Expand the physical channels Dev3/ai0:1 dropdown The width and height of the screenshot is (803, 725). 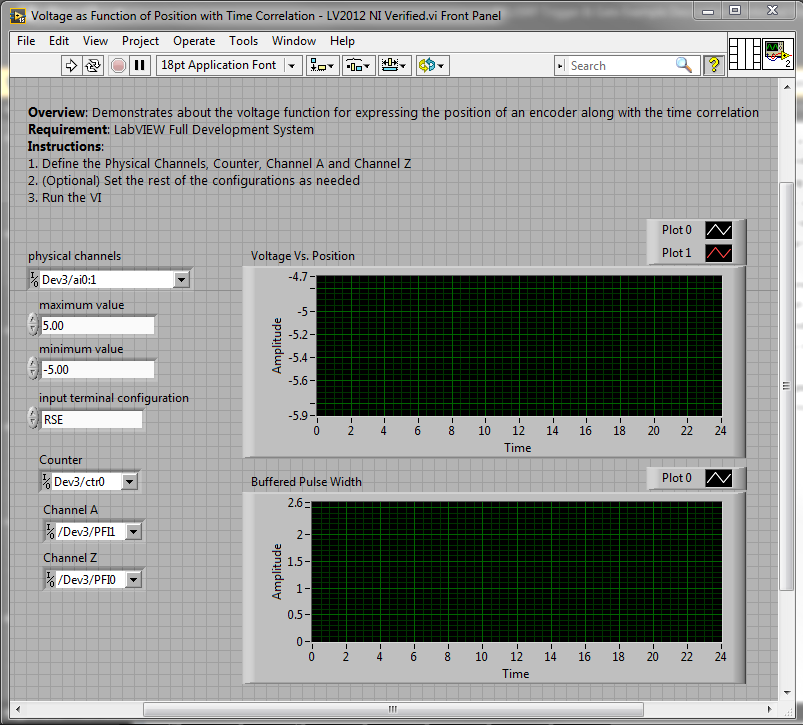pos(181,280)
